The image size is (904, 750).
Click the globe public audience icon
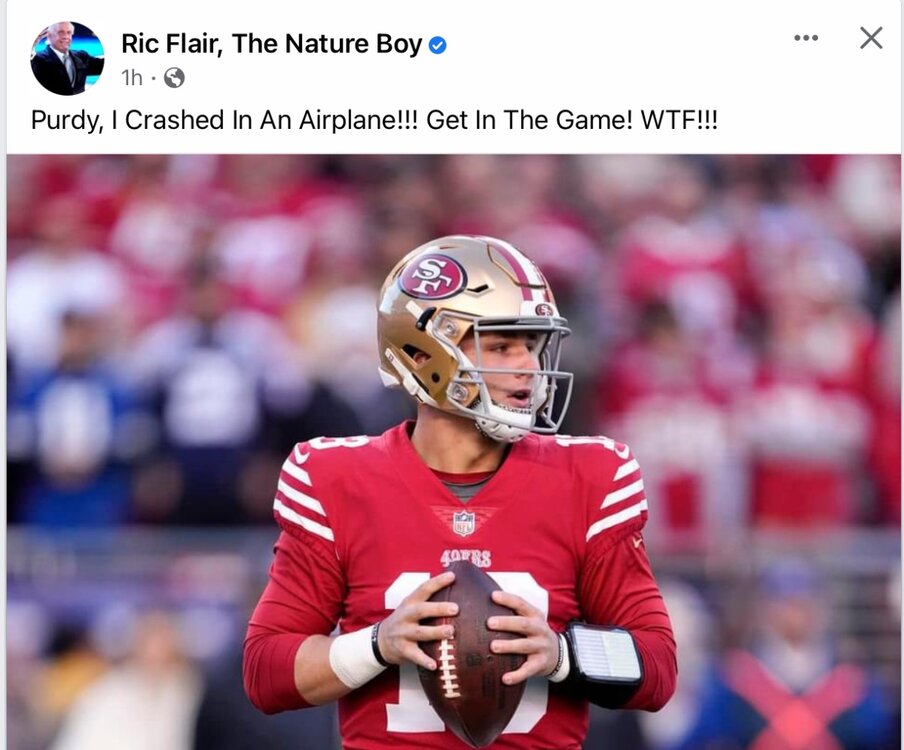[x=174, y=77]
